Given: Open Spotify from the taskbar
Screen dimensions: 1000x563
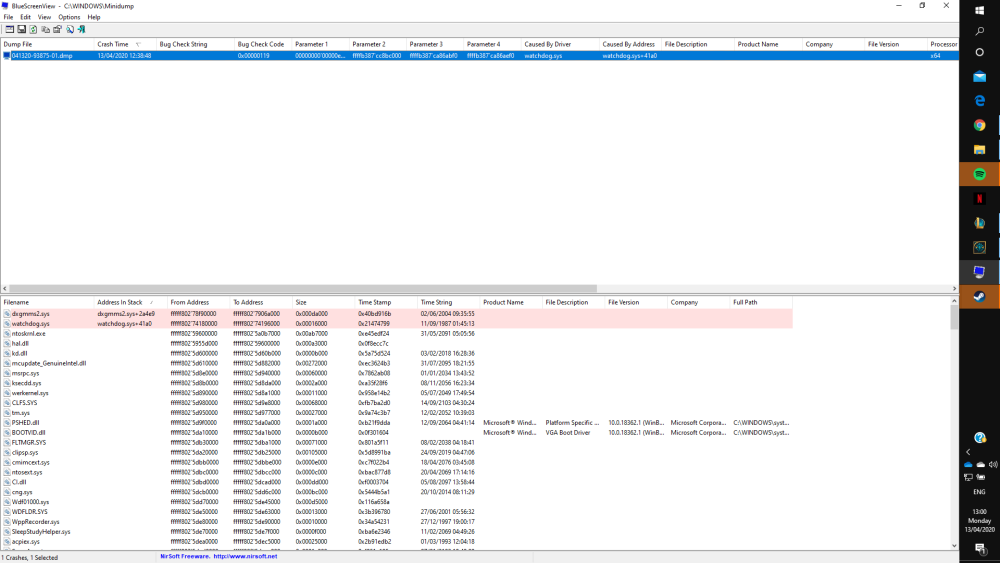Looking at the screenshot, I should (x=980, y=174).
